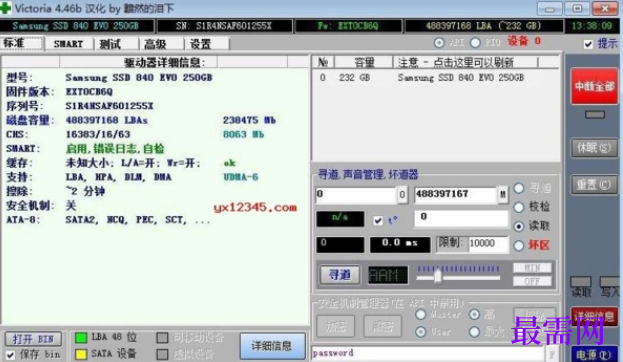Click the 寻道 seek button

tap(340, 275)
